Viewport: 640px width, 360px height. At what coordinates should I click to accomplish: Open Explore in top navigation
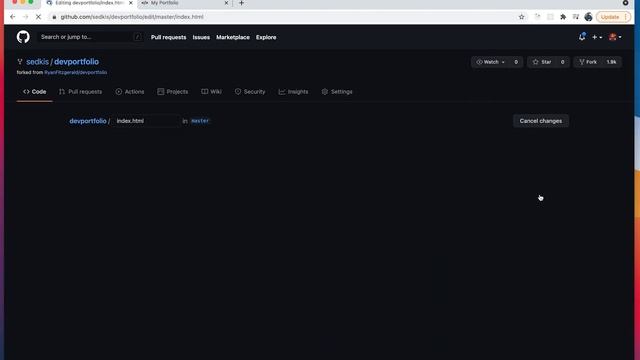tap(266, 37)
